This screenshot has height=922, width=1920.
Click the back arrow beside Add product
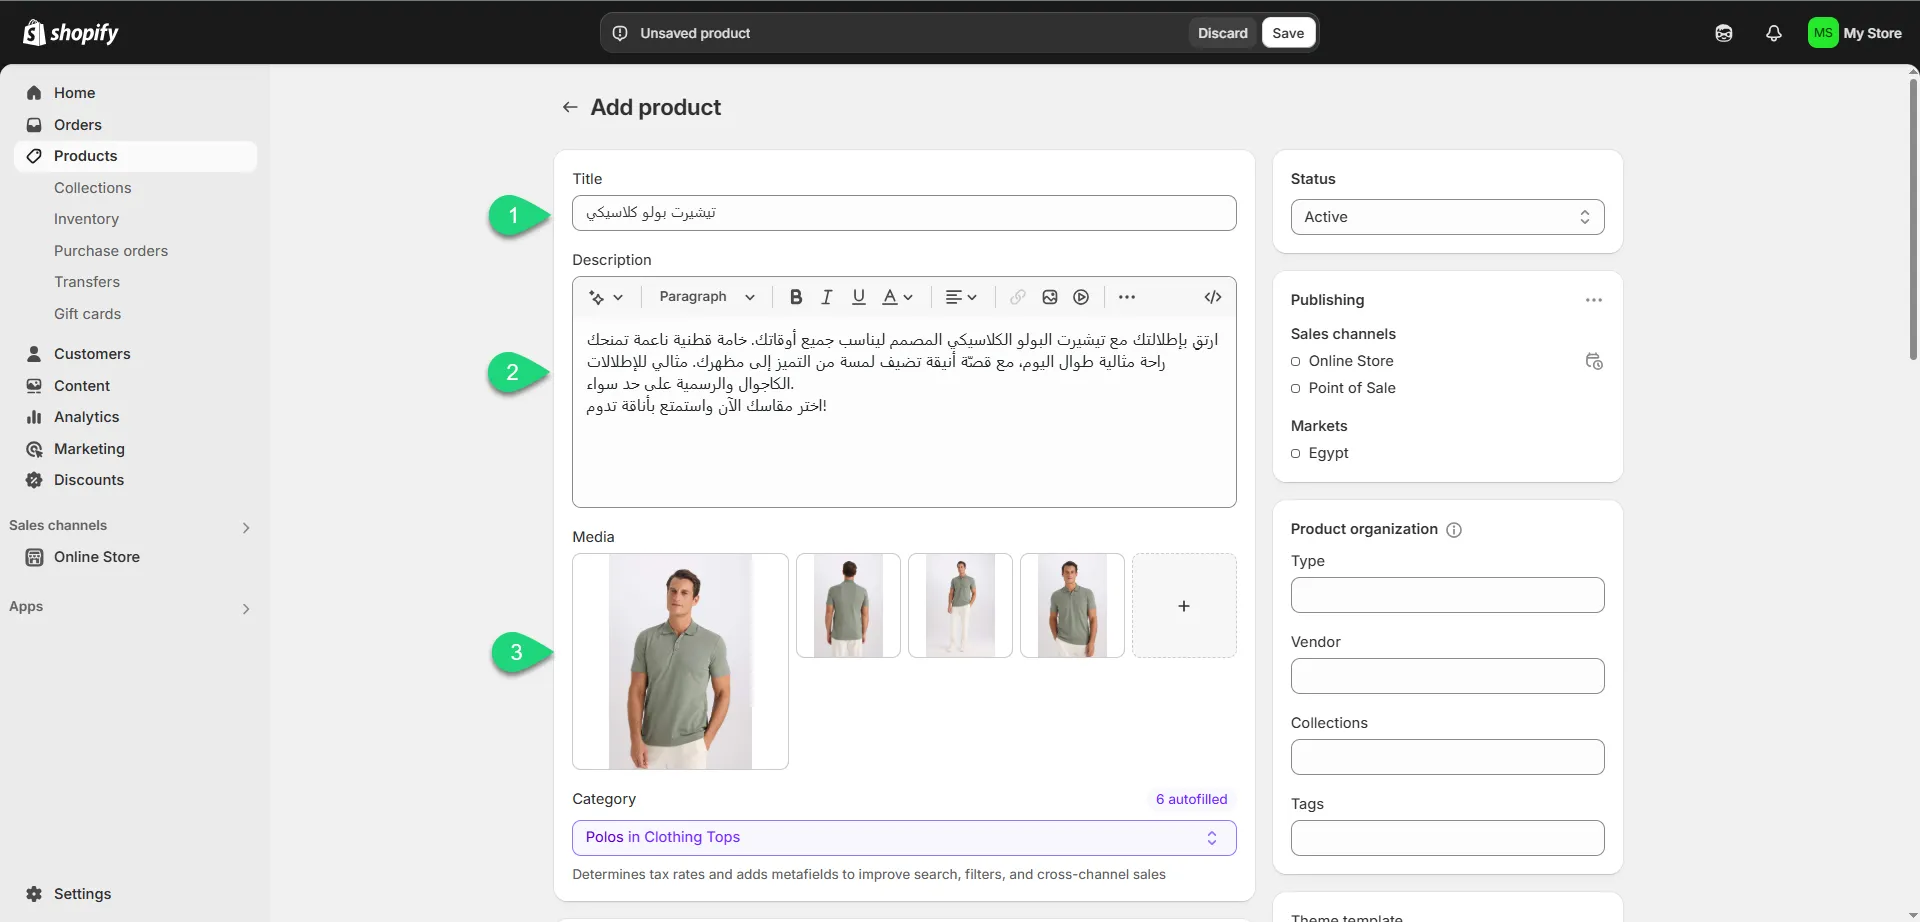(x=570, y=107)
